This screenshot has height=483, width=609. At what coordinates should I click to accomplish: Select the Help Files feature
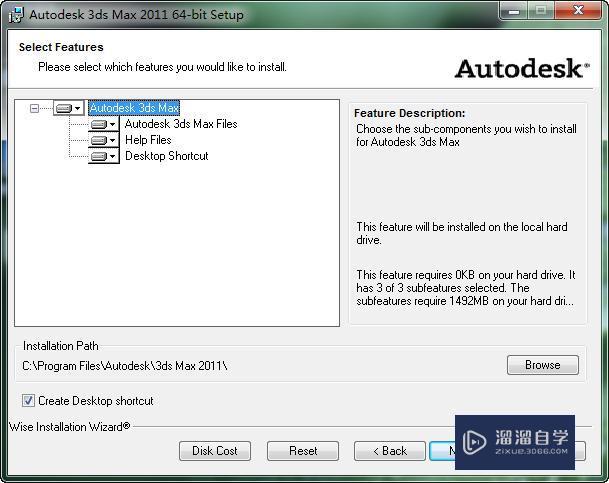click(148, 140)
